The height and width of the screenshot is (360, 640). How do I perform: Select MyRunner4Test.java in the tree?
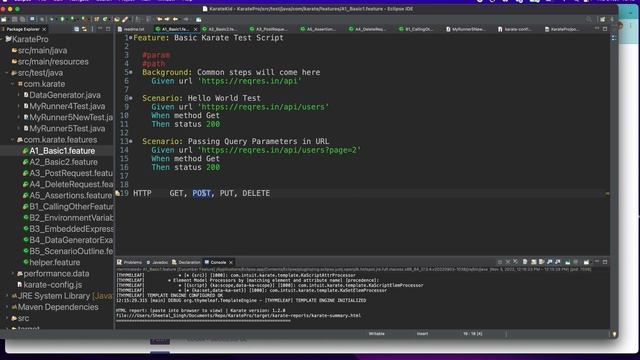click(64, 106)
